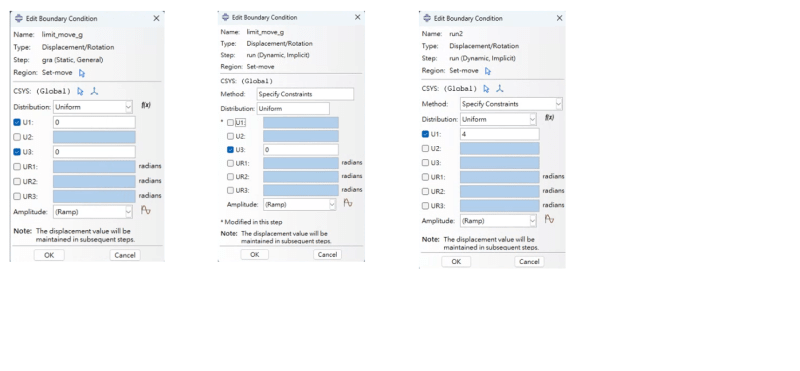Open Amplitude dropdown in limit_move_g run dialog

299,205
